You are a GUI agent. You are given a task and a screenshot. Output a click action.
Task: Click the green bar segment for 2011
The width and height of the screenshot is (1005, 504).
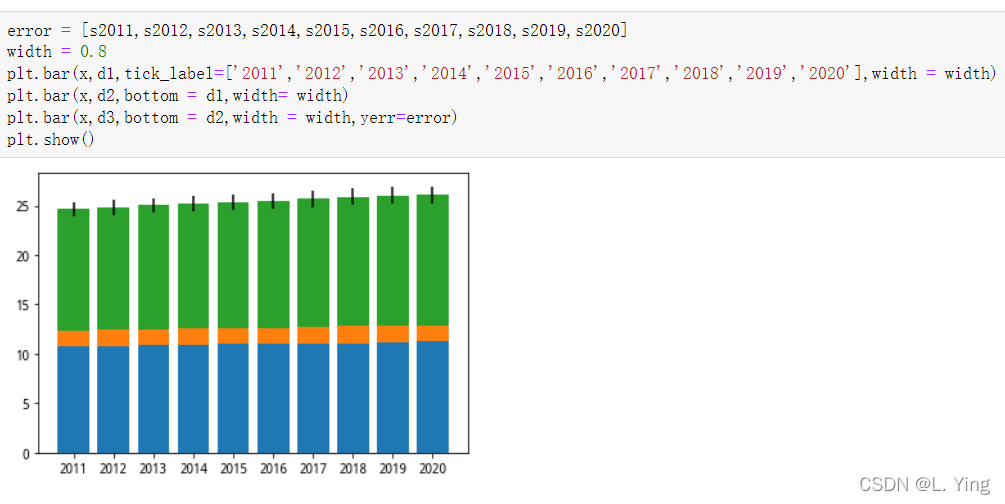[x=74, y=270]
